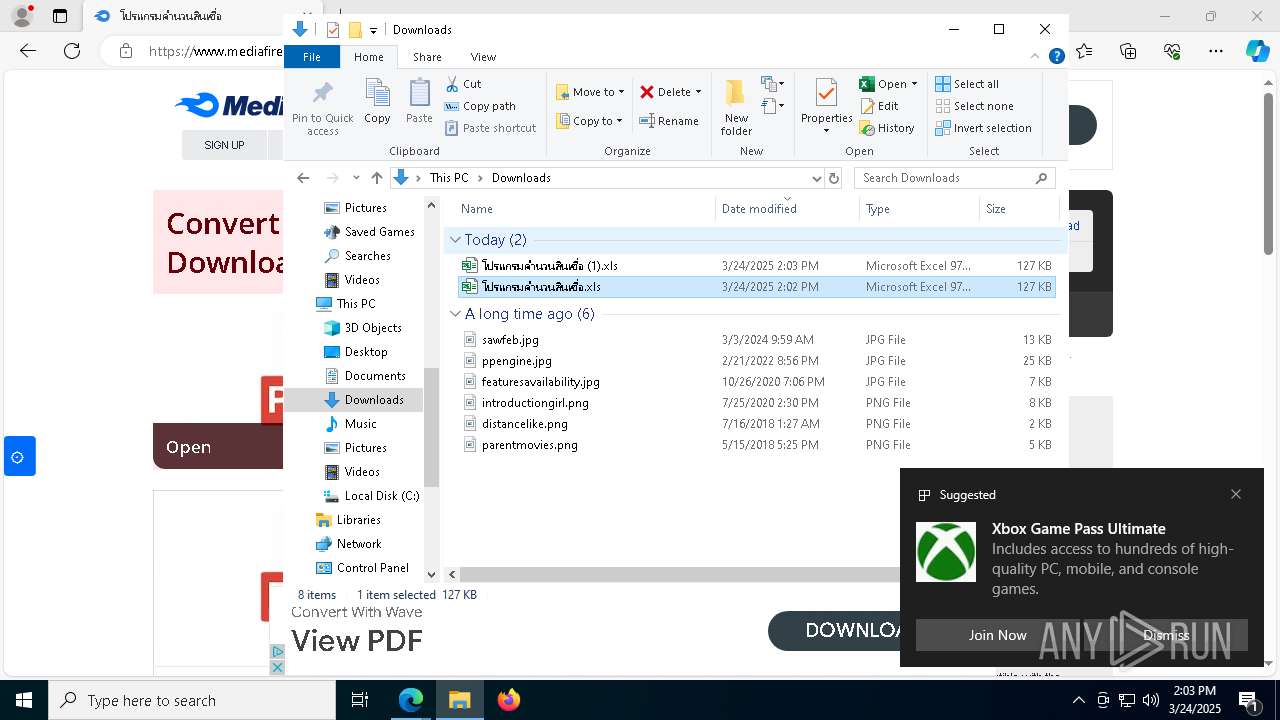
Task: Click Invert selection
Action: 983,128
